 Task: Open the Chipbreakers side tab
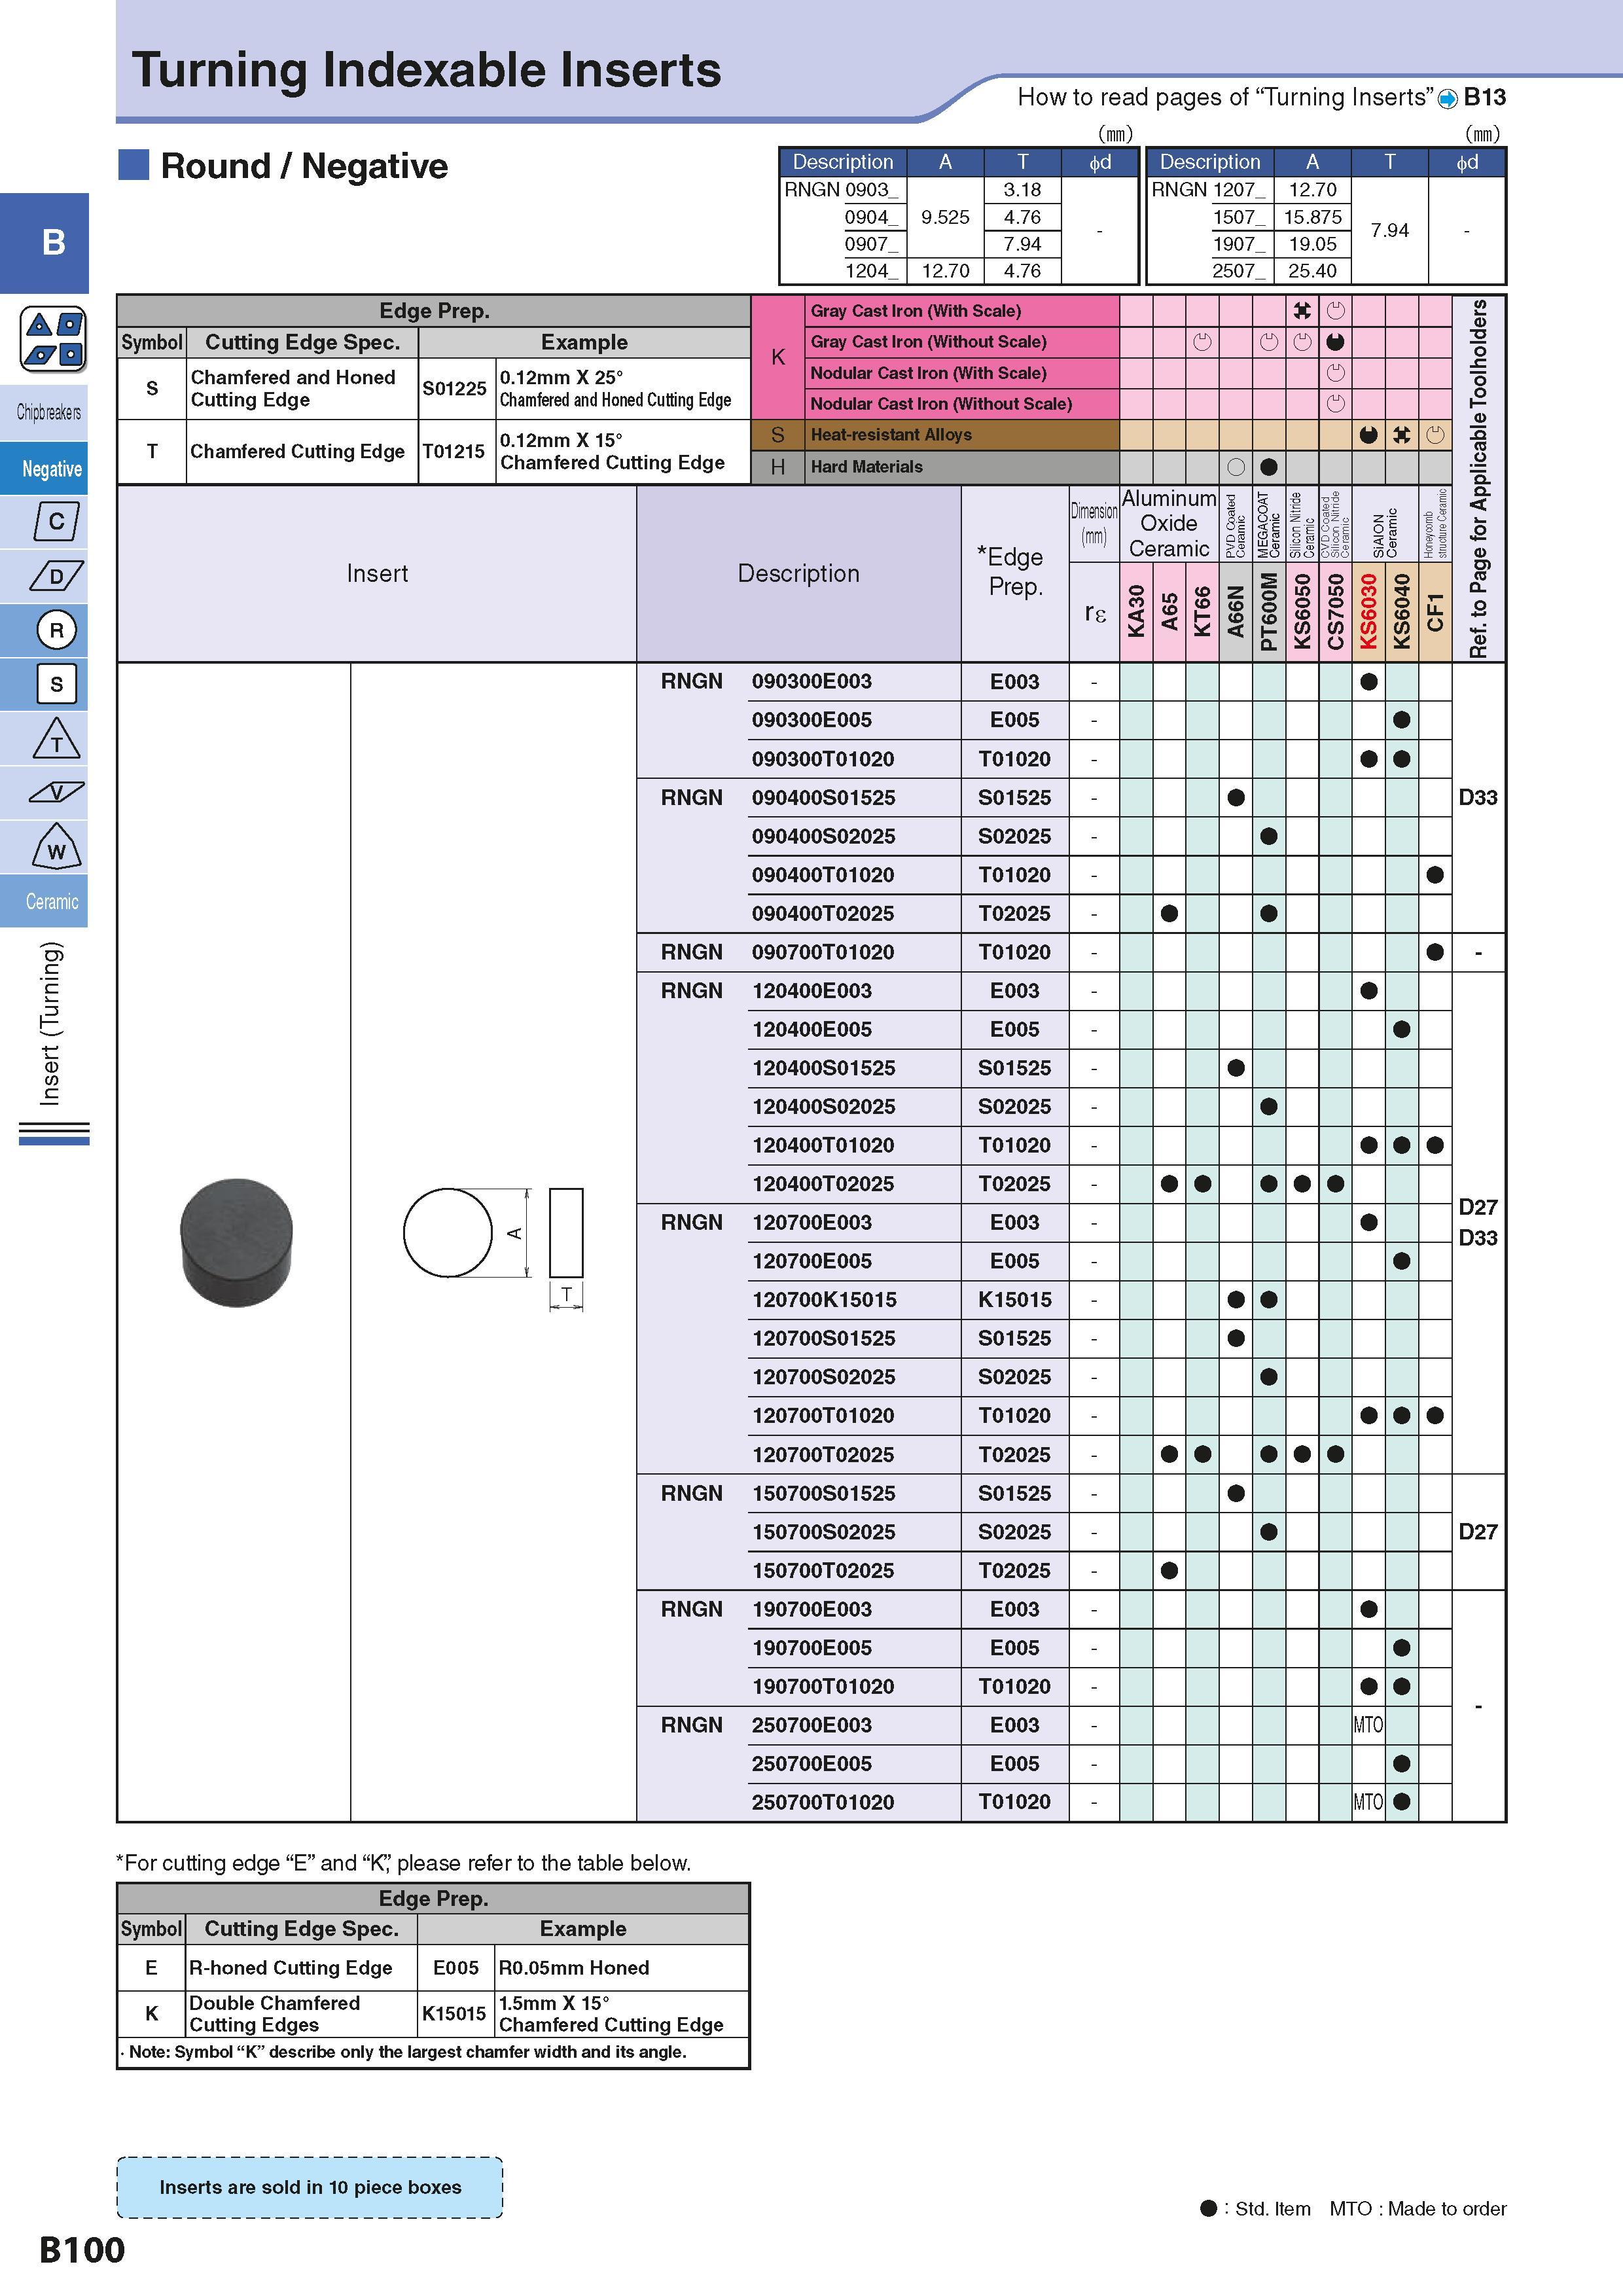(x=44, y=412)
